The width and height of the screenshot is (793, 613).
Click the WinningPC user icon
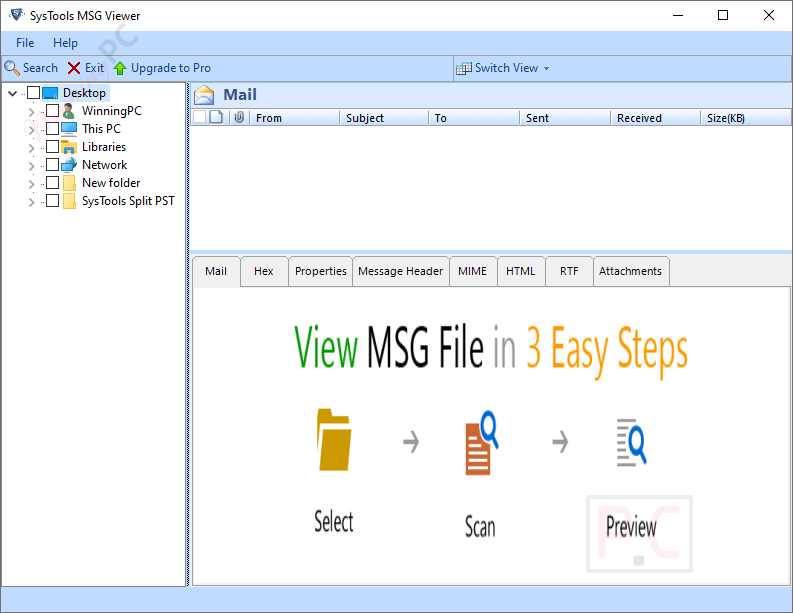[x=69, y=111]
